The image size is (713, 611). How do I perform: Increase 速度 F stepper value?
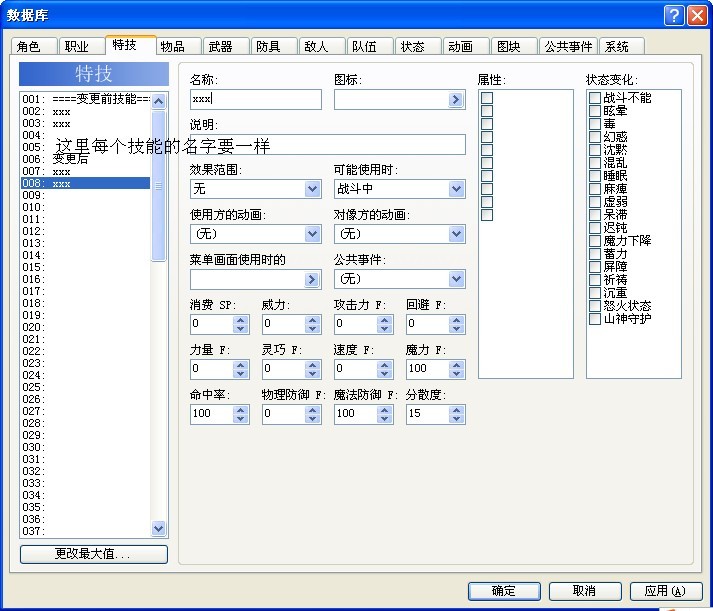(385, 365)
